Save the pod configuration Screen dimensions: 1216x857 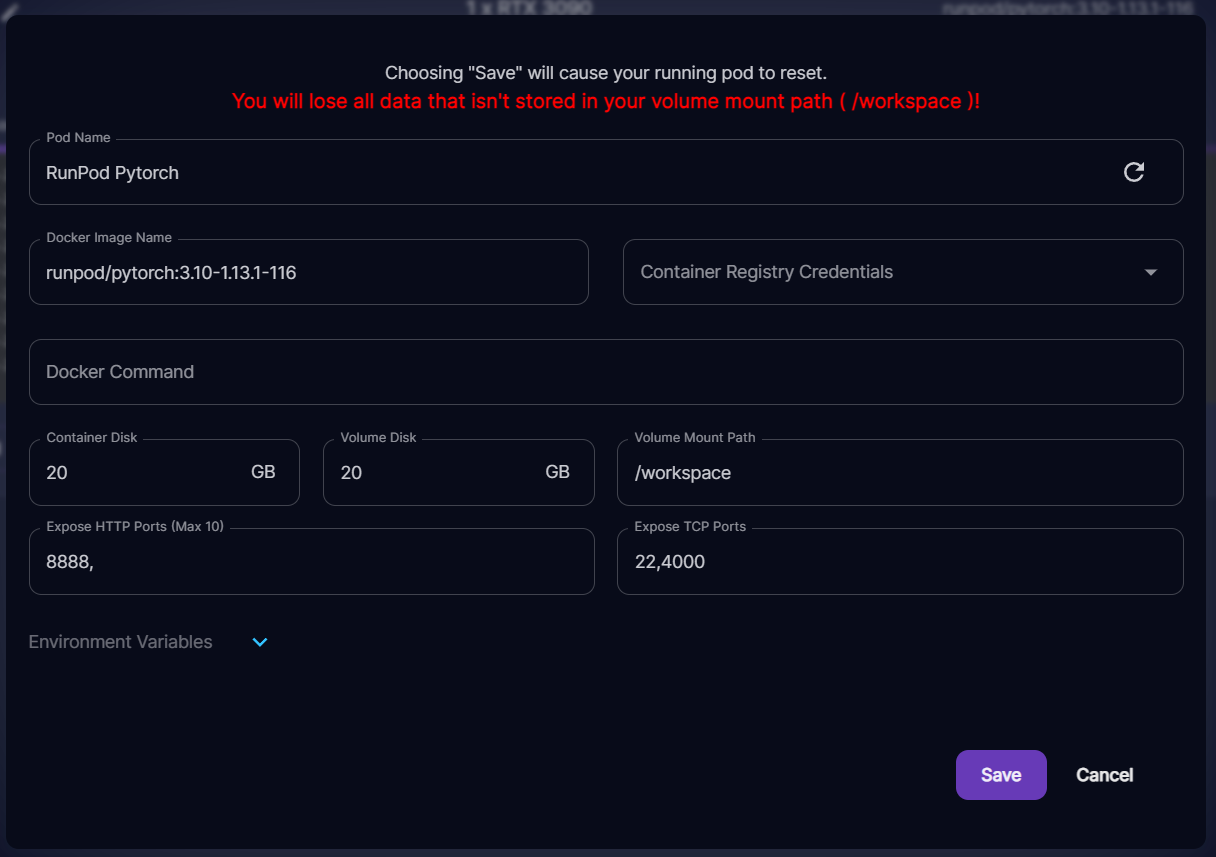1001,775
